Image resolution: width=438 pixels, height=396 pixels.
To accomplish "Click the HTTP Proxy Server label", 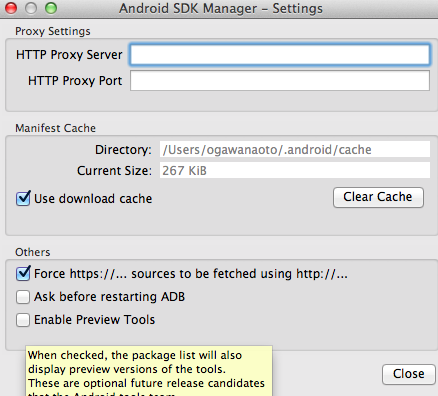I will (x=69, y=55).
